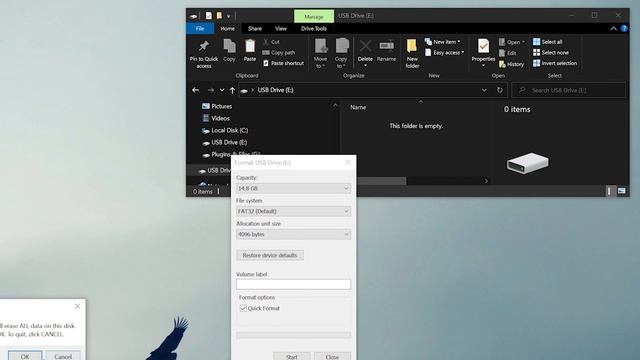Image resolution: width=640 pixels, height=360 pixels.
Task: Toggle the Quick Format checkbox
Action: click(x=243, y=308)
